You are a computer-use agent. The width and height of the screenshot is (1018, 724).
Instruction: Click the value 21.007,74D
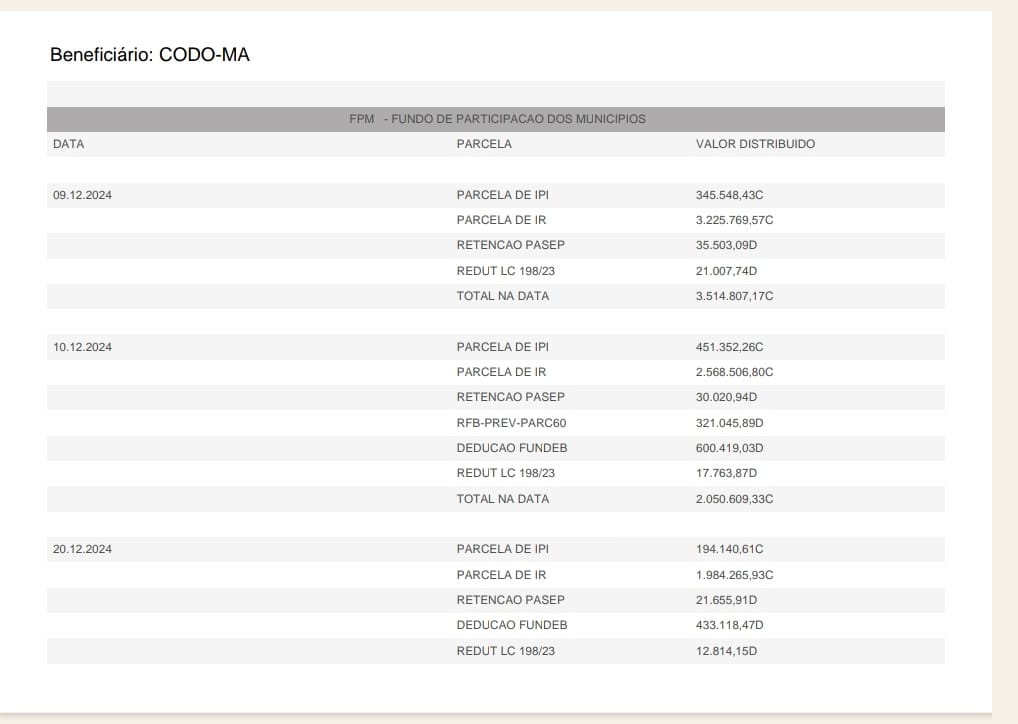pos(726,271)
